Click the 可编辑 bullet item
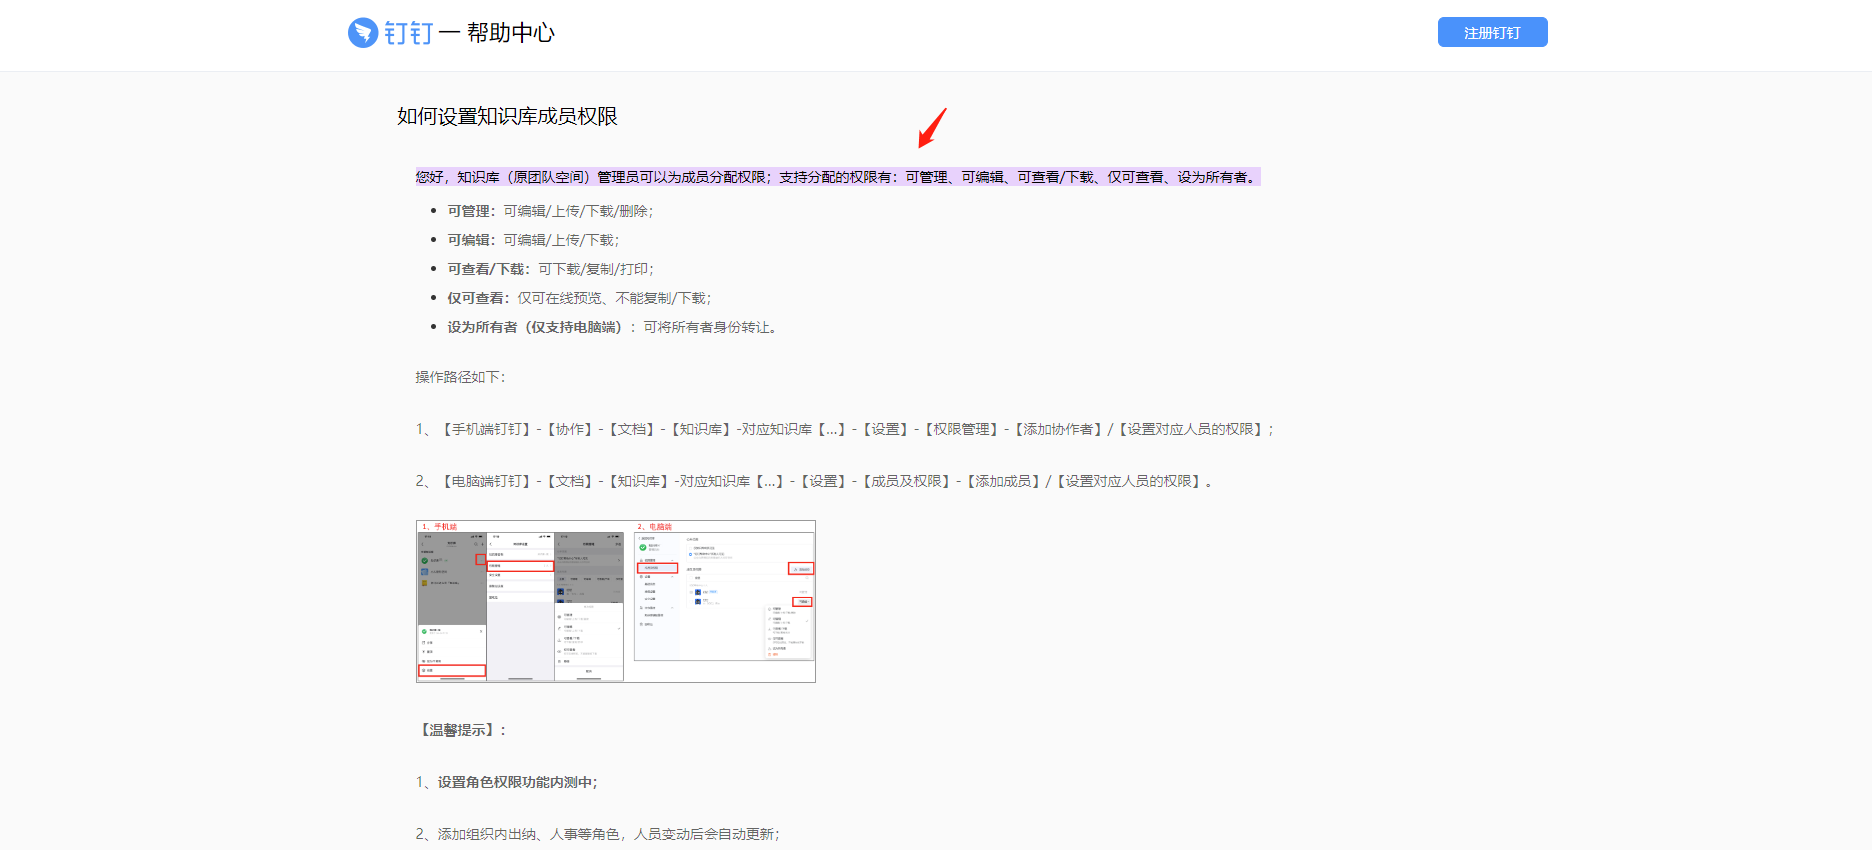The width and height of the screenshot is (1872, 850). point(533,240)
